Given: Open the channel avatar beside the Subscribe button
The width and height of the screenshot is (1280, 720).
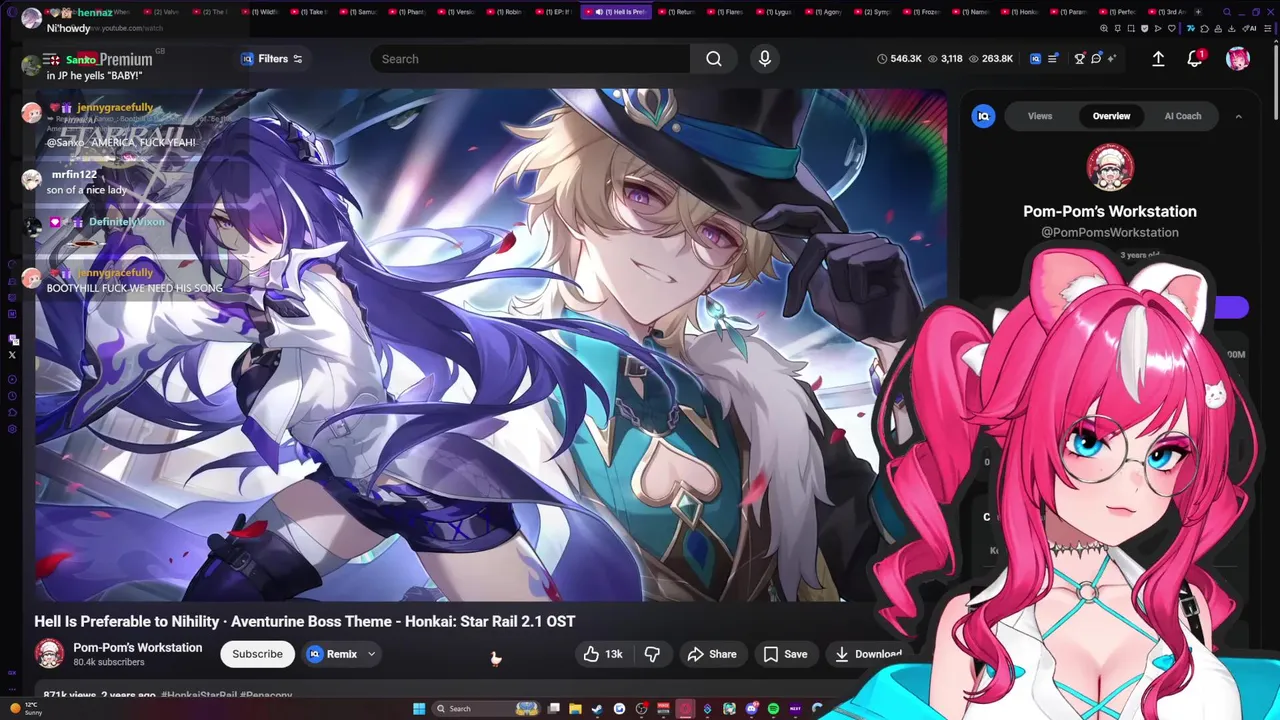Looking at the screenshot, I should point(49,654).
